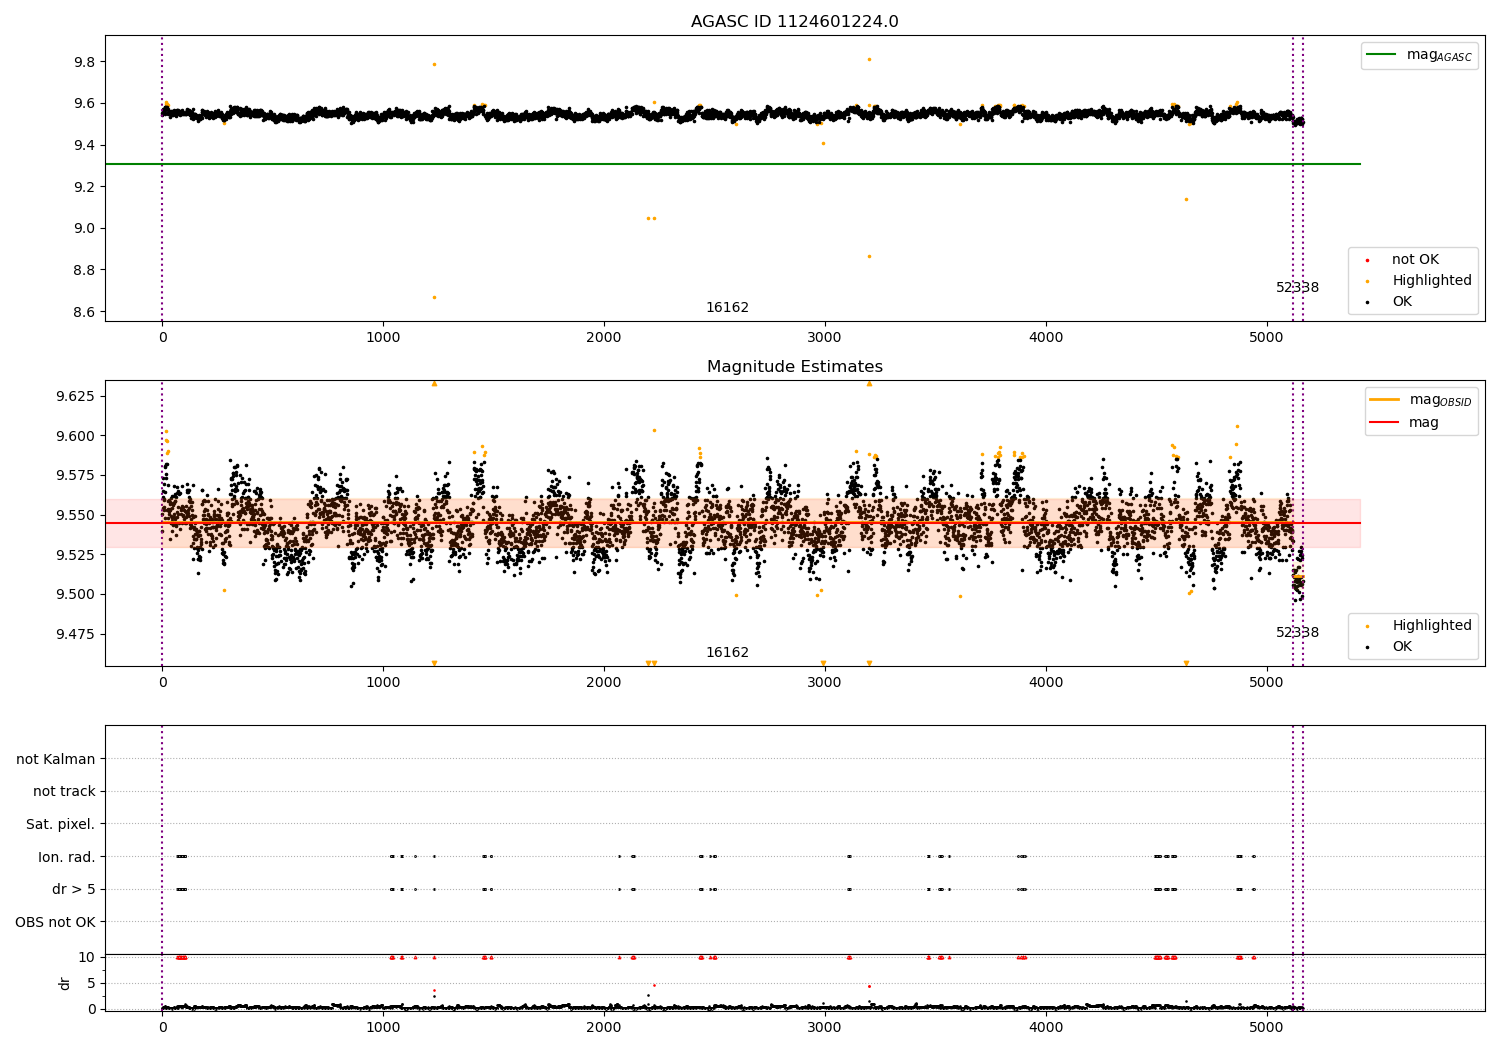The height and width of the screenshot is (1050, 1500).
Task: Click the 9.0 y-axis tick label
Action: (x=85, y=228)
